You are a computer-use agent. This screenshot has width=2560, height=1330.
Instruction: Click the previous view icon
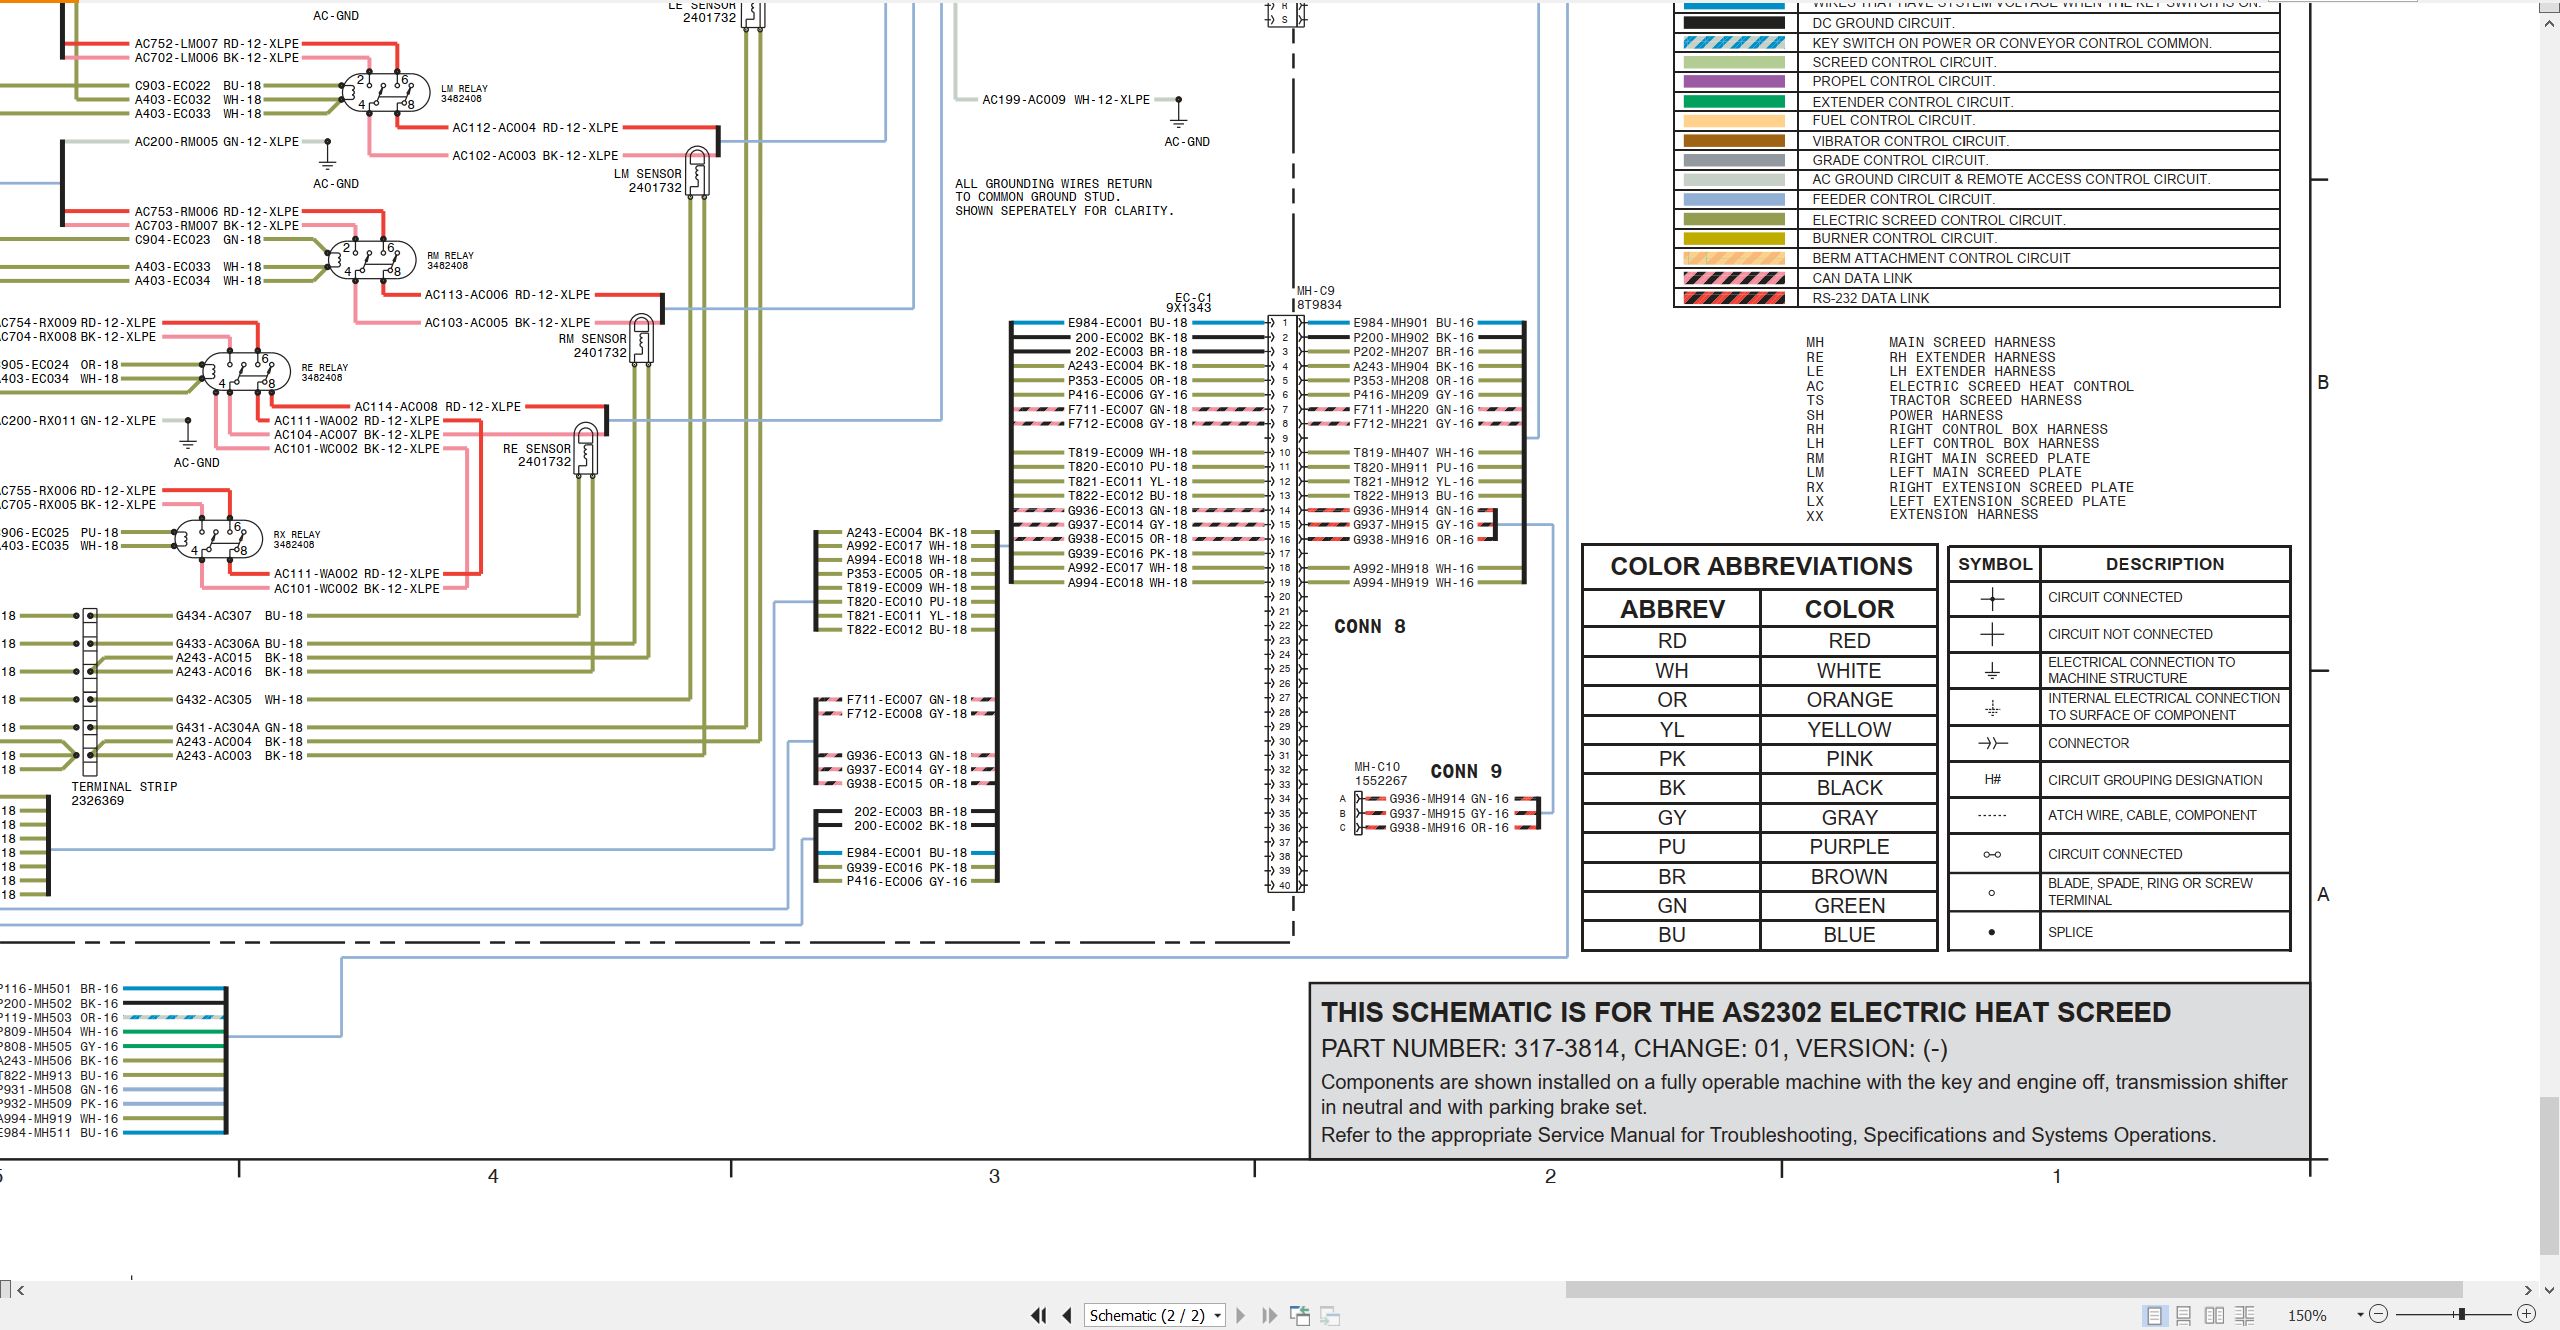tap(1300, 1316)
